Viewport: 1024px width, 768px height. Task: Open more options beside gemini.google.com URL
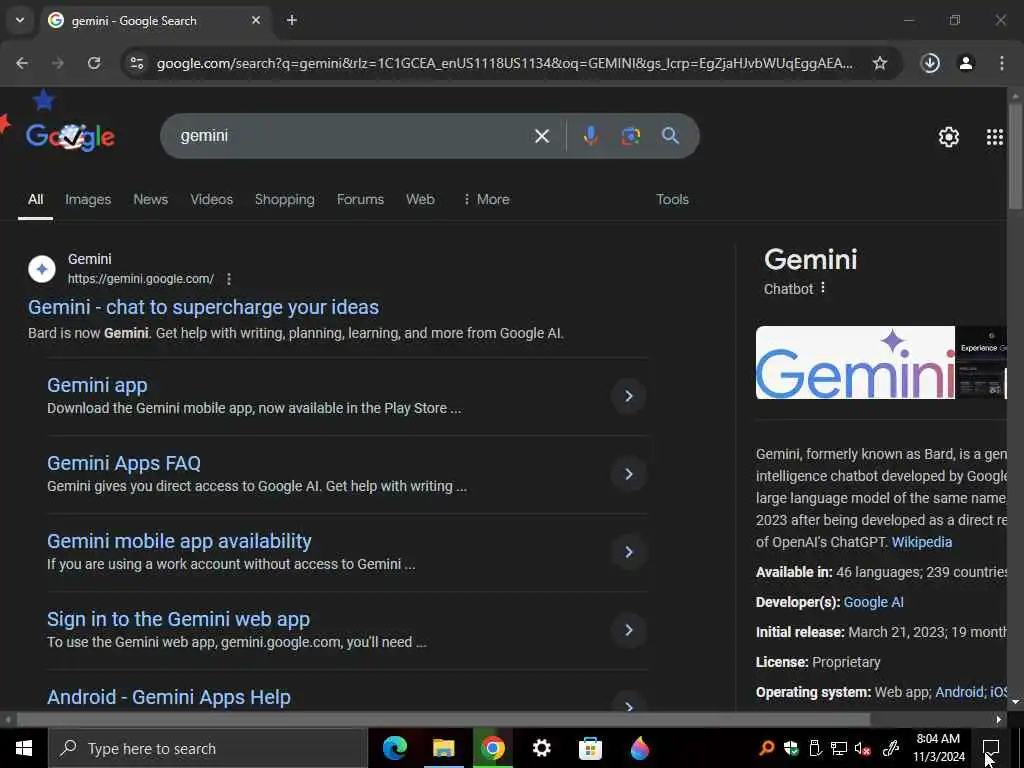(229, 280)
